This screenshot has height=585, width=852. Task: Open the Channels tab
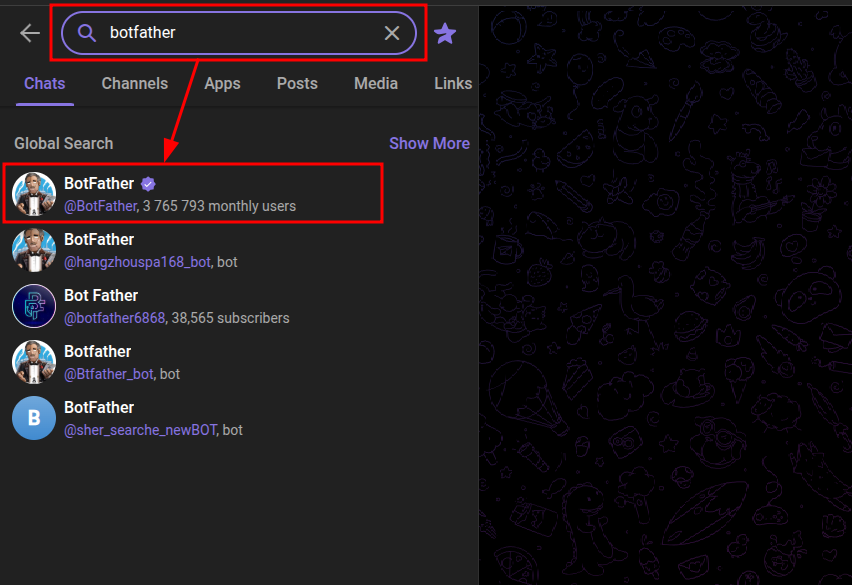click(x=135, y=84)
